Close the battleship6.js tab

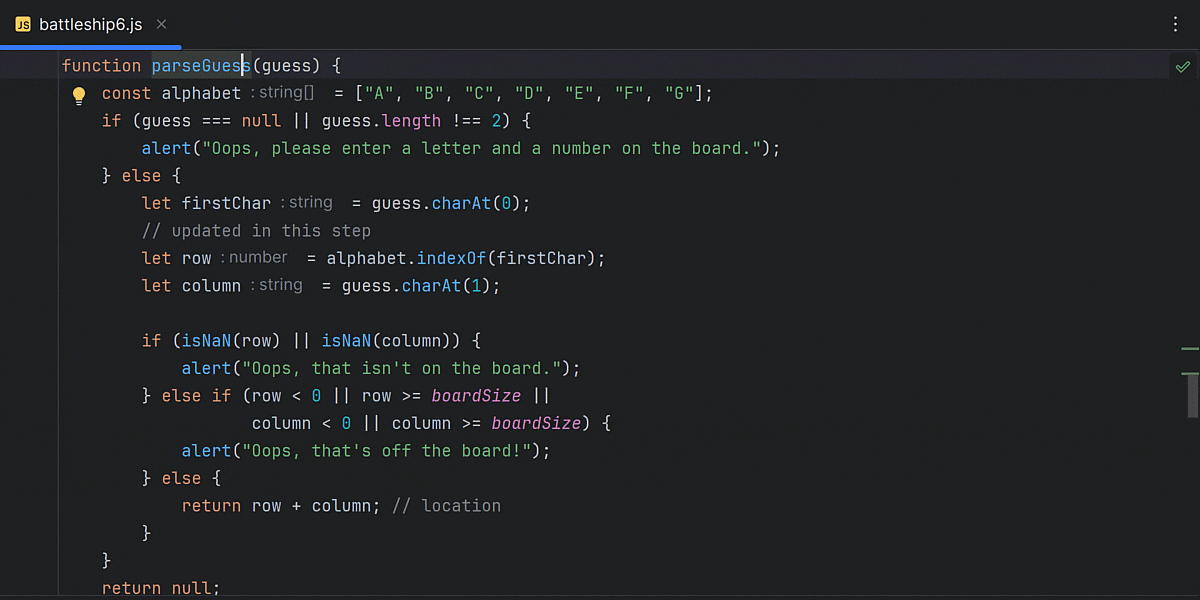click(161, 25)
